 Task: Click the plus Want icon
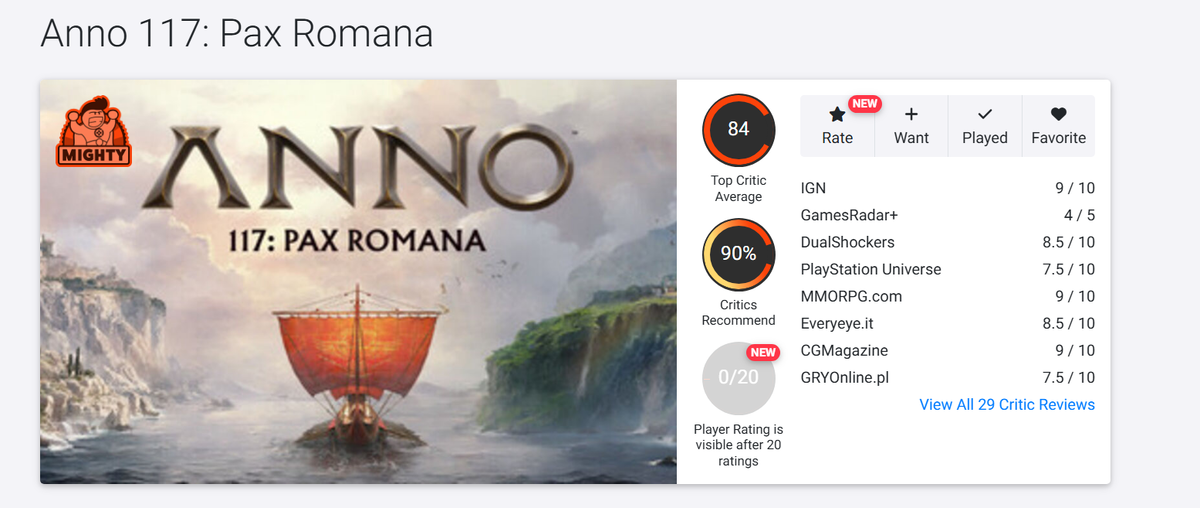click(x=911, y=115)
